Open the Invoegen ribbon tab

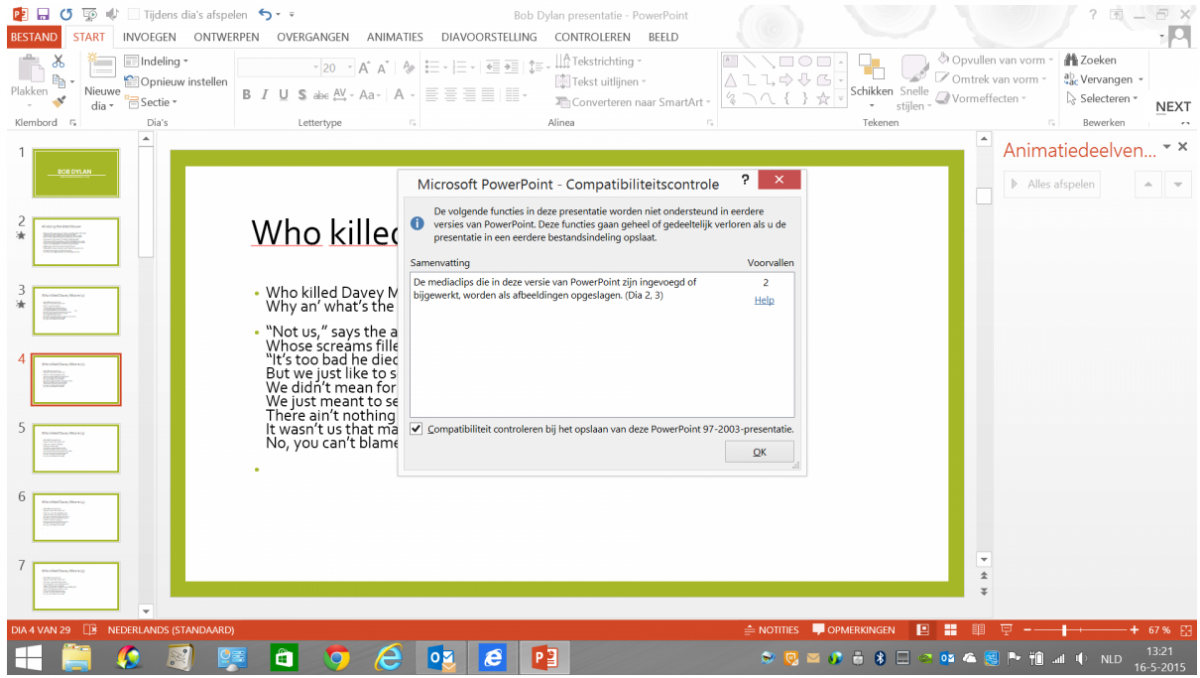(149, 37)
